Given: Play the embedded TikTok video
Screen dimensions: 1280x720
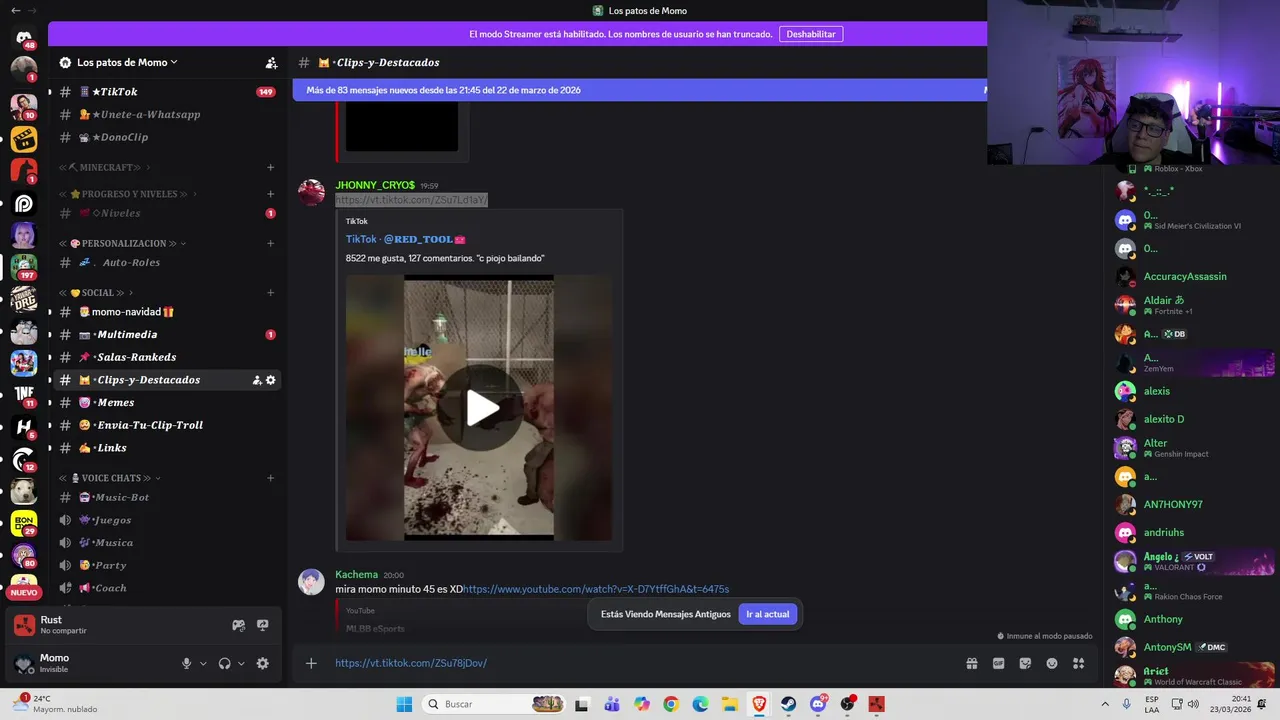Looking at the screenshot, I should [483, 408].
